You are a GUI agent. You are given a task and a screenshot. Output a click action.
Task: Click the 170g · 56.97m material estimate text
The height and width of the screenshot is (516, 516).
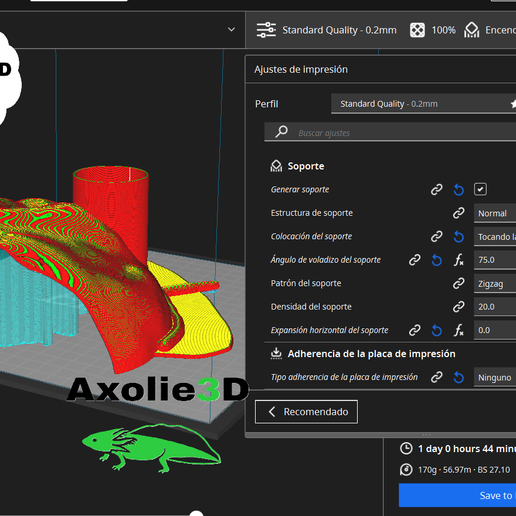point(464,470)
